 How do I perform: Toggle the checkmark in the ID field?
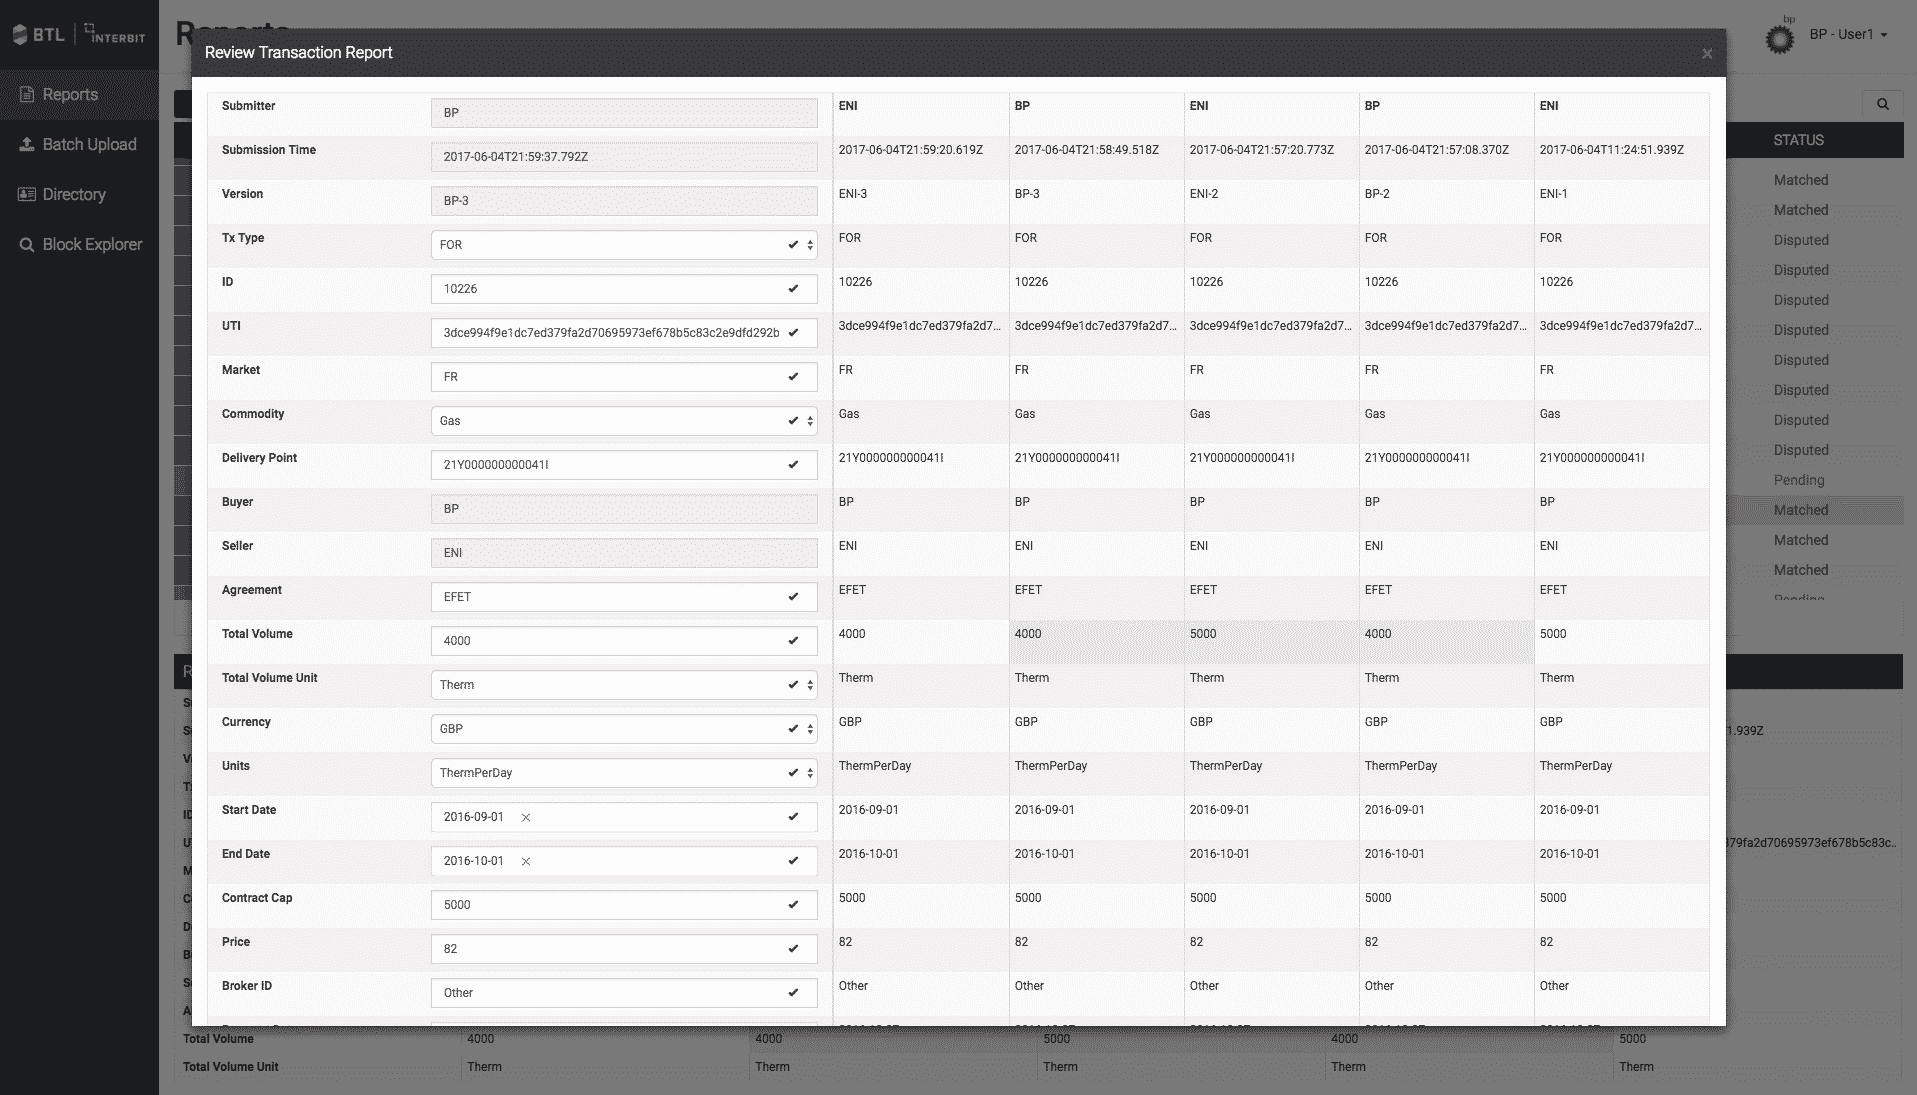pyautogui.click(x=793, y=289)
